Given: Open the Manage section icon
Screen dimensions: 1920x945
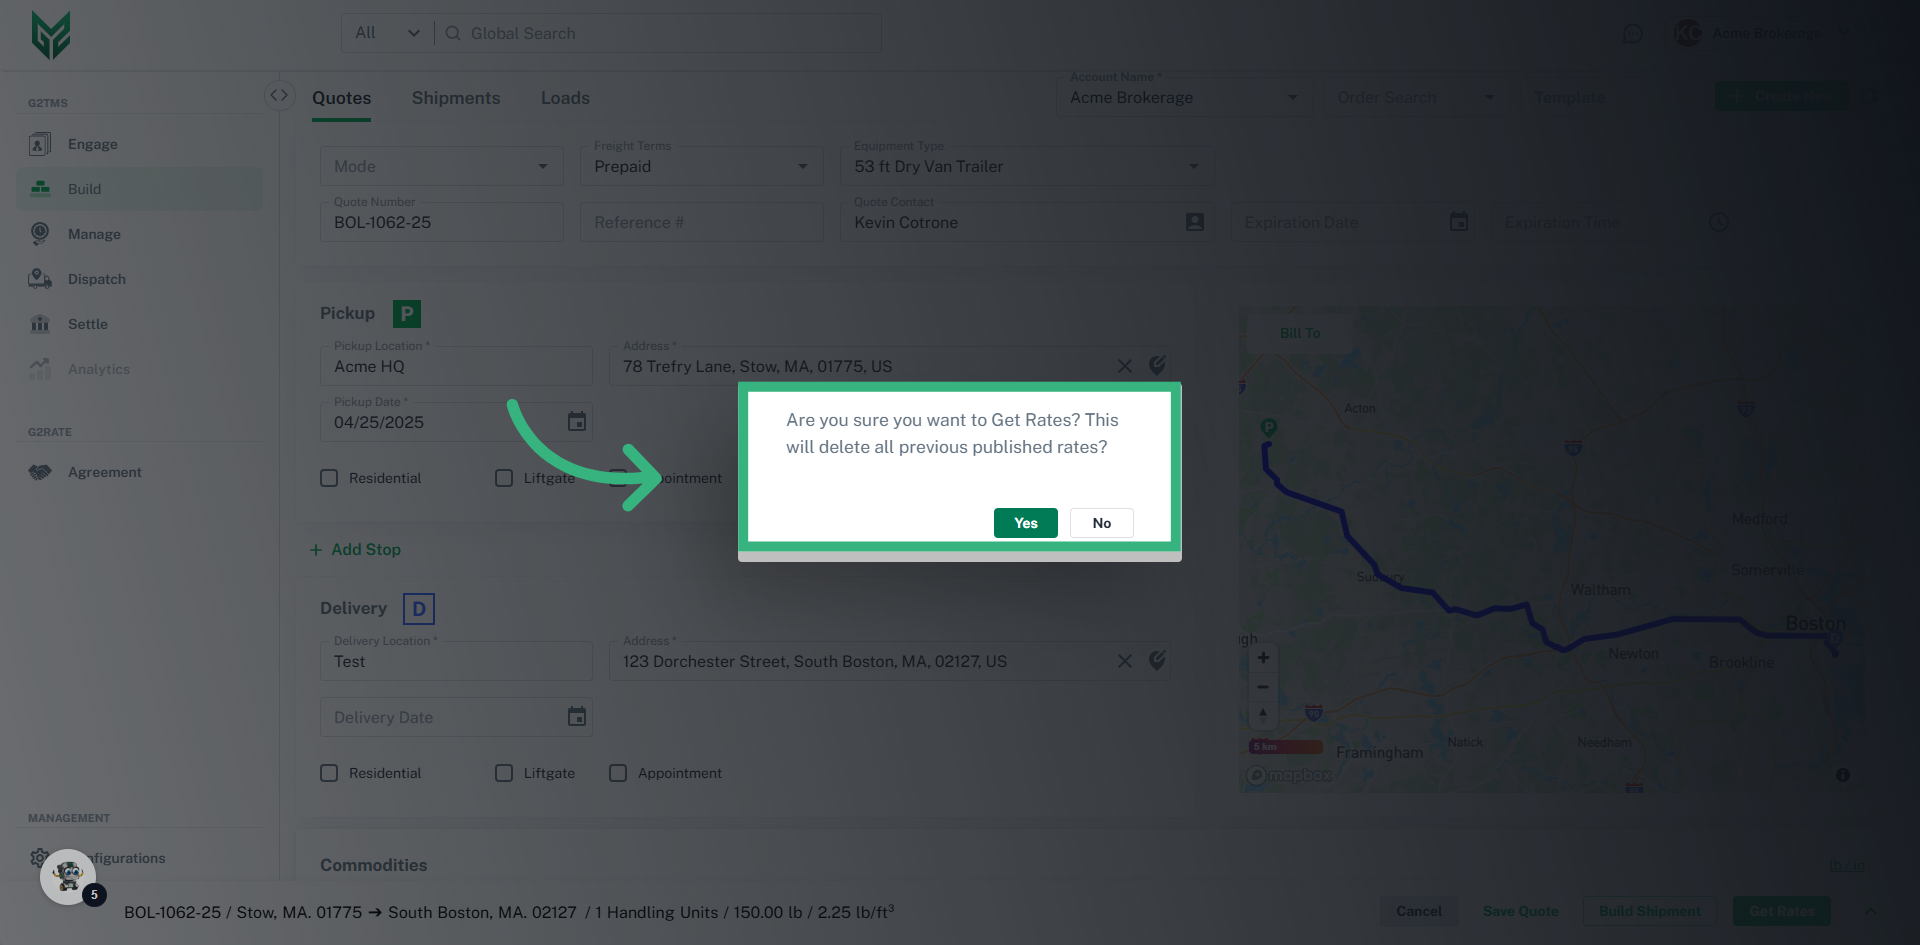Looking at the screenshot, I should coord(40,234).
